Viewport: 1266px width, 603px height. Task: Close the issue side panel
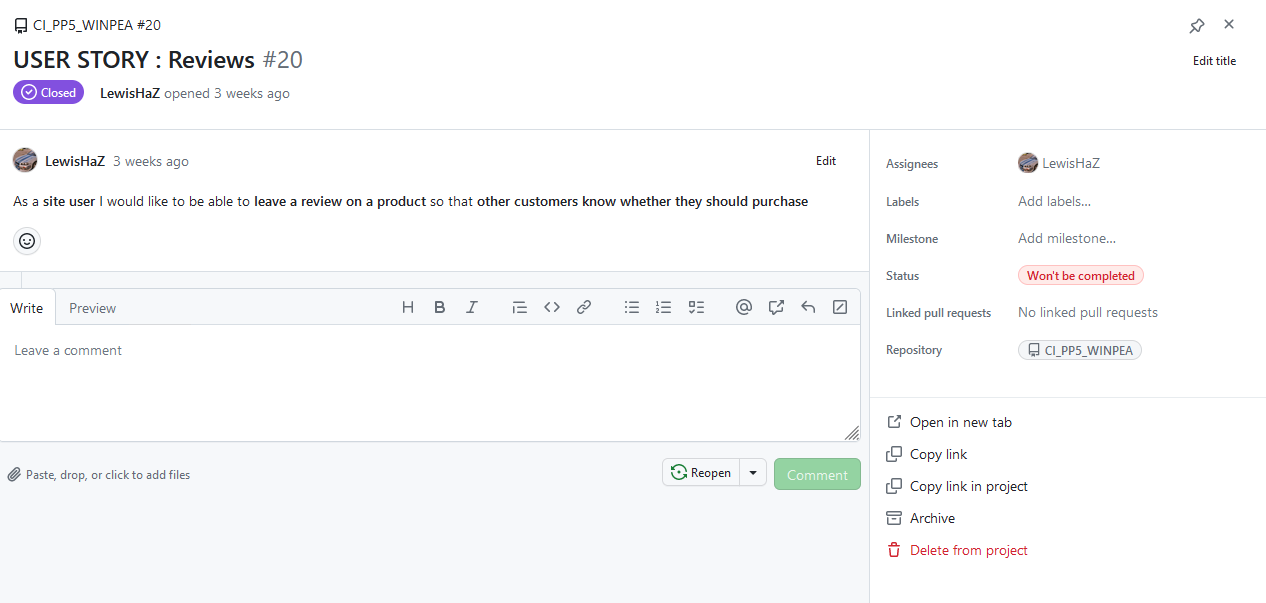point(1229,24)
